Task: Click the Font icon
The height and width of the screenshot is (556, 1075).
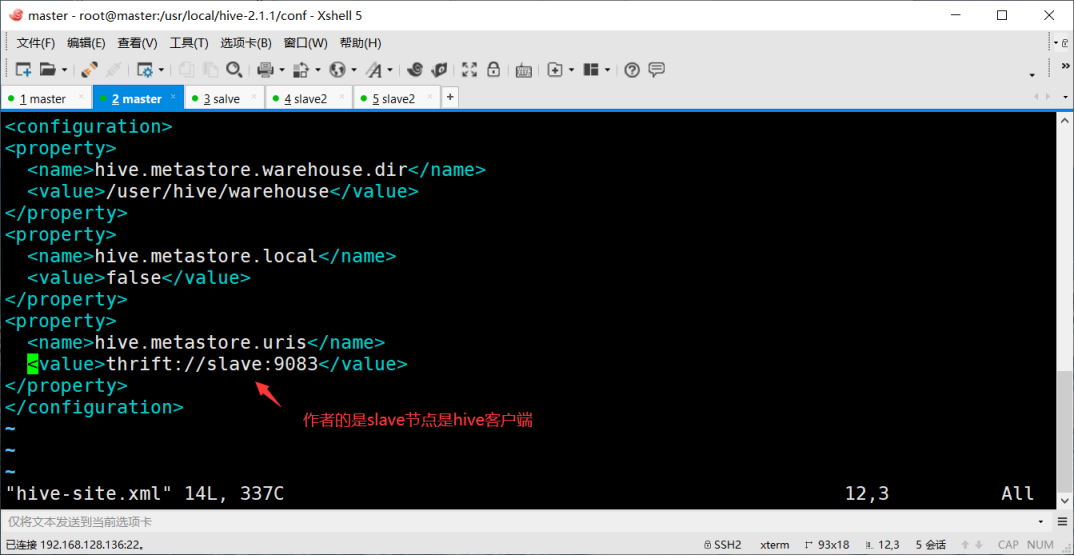Action: (x=374, y=69)
